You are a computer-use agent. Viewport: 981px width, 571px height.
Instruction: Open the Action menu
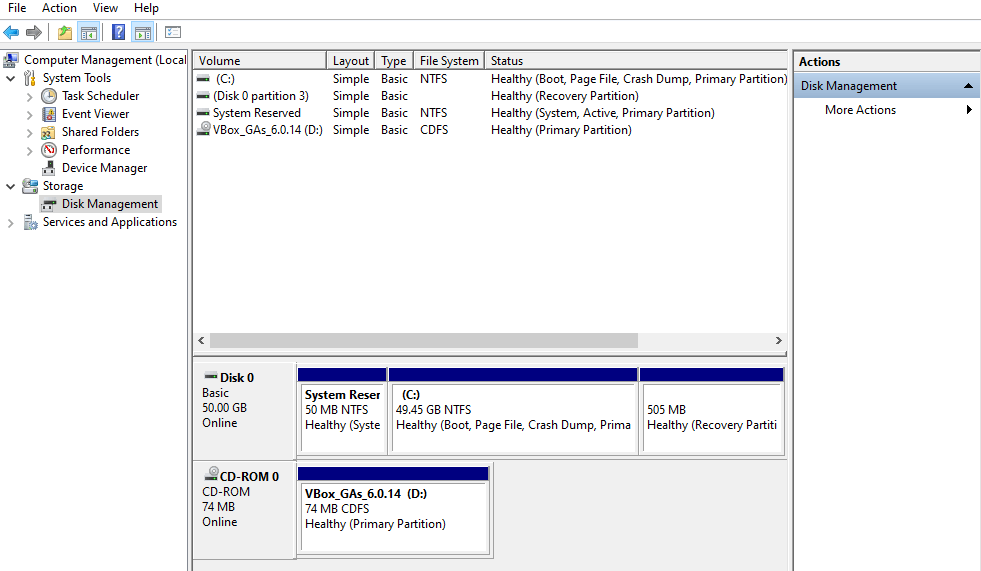click(59, 8)
